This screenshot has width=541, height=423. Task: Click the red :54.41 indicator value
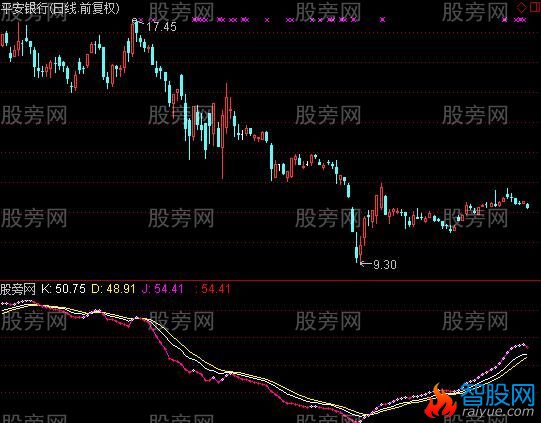coord(213,288)
